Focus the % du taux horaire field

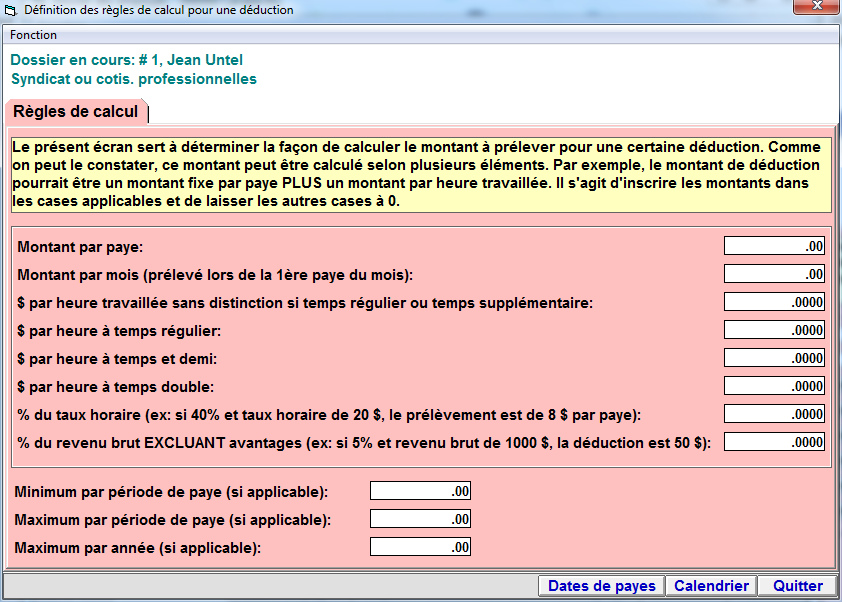(774, 414)
